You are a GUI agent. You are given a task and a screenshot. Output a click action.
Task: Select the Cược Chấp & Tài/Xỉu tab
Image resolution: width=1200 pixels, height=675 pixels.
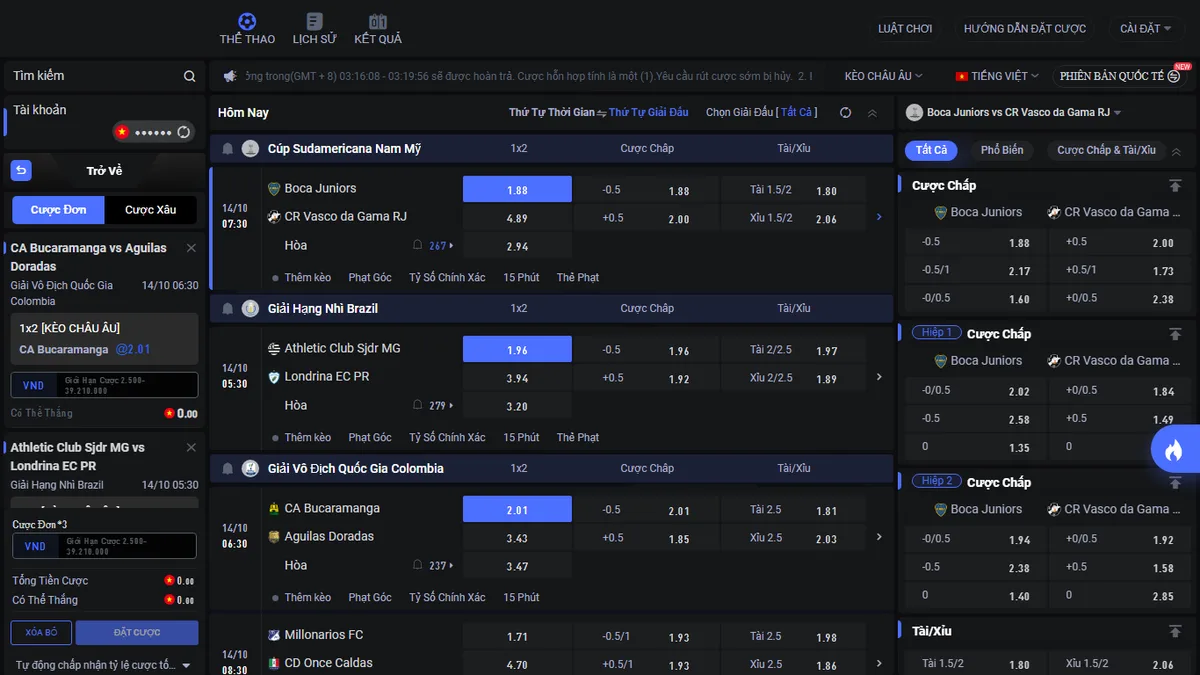click(x=1106, y=150)
